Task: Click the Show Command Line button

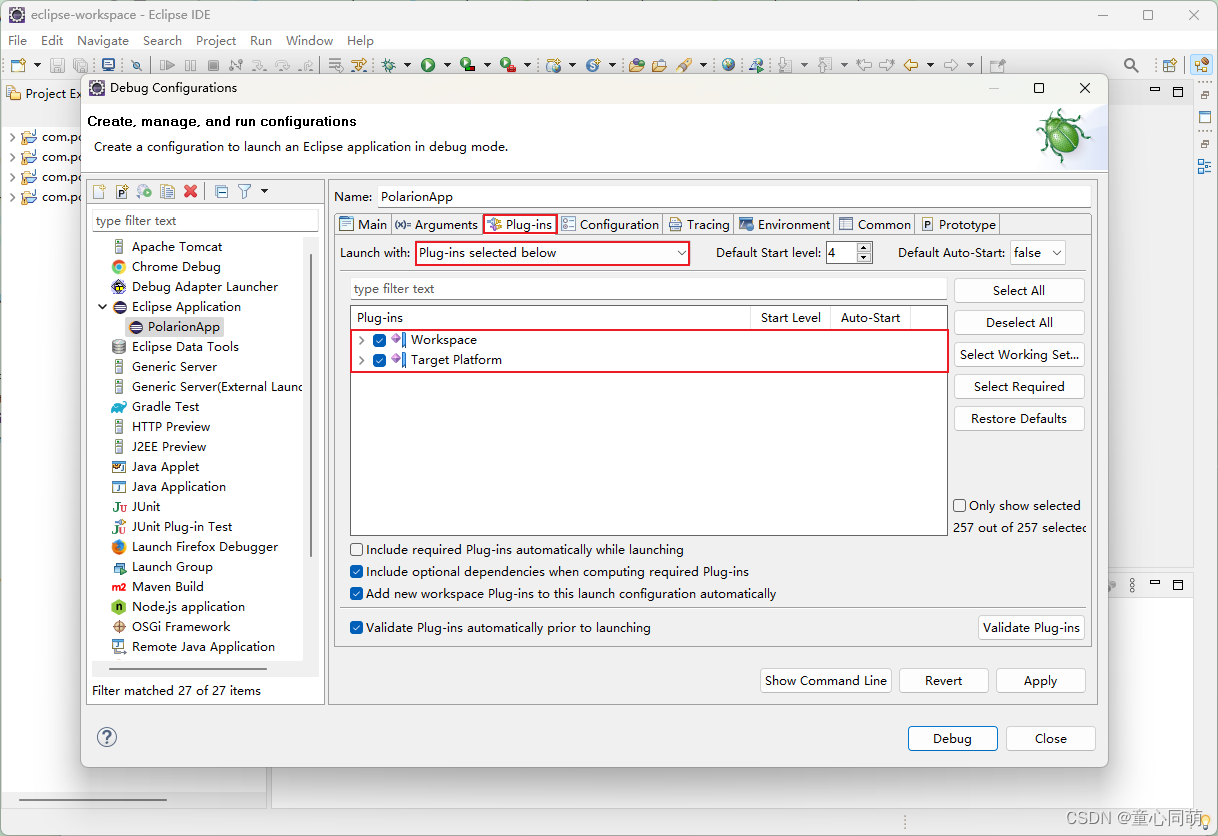Action: [825, 680]
